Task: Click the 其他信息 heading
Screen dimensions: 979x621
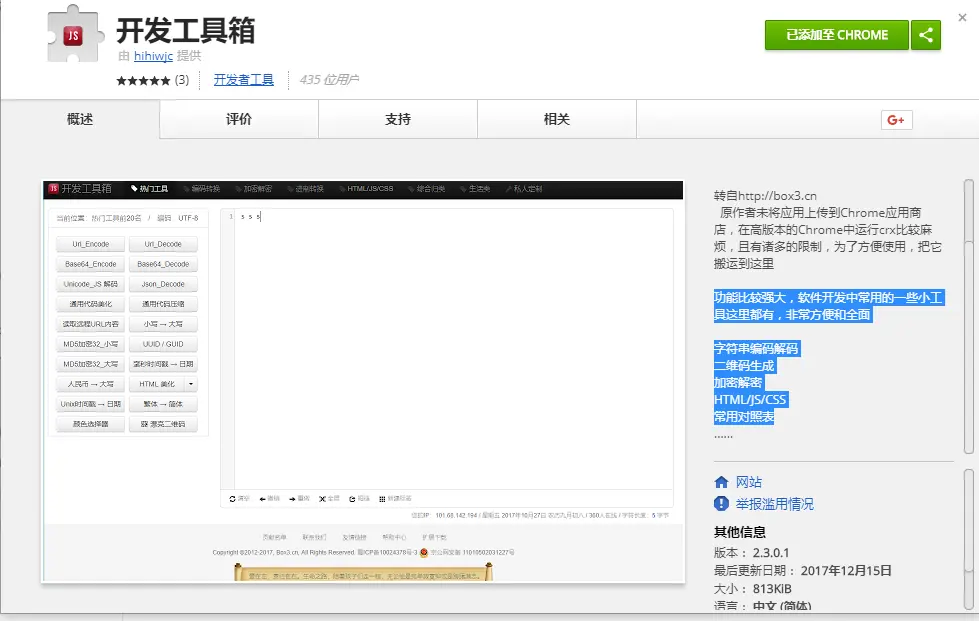Action: (x=740, y=532)
